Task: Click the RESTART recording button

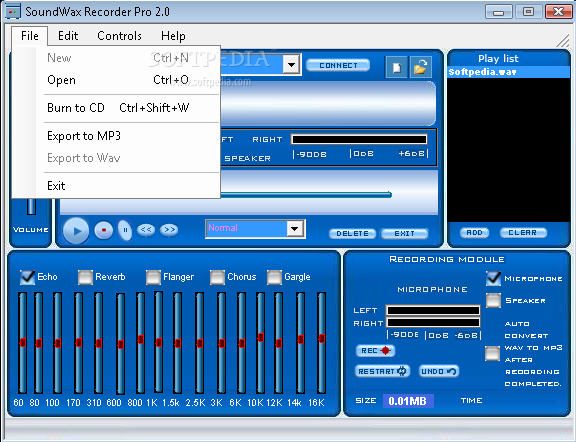Action: click(382, 371)
